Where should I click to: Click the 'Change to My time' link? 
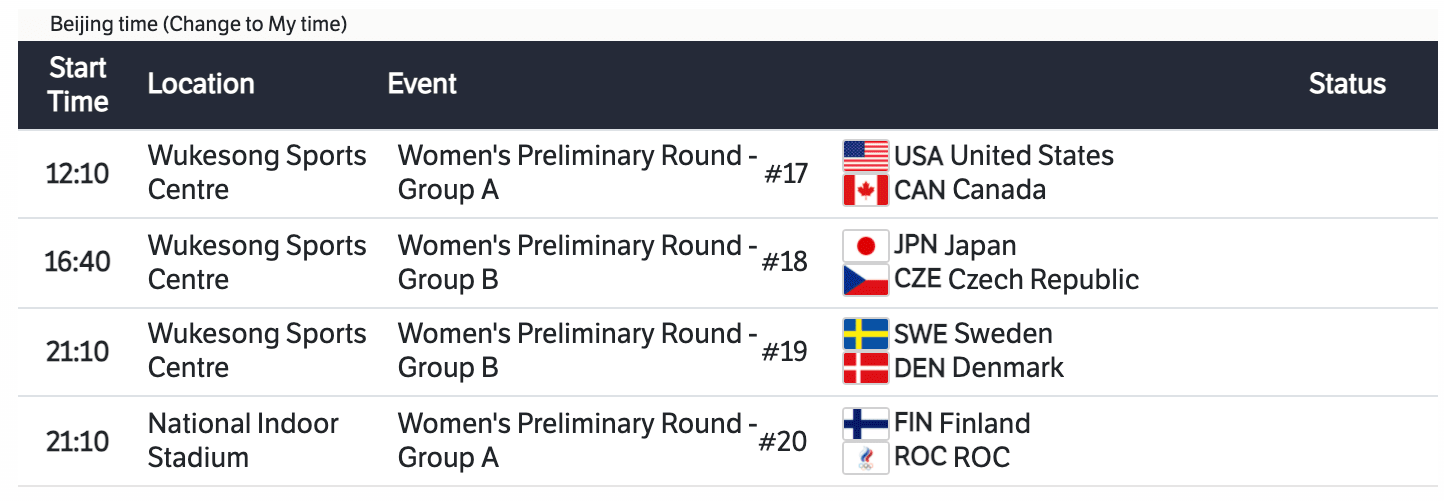click(x=257, y=25)
